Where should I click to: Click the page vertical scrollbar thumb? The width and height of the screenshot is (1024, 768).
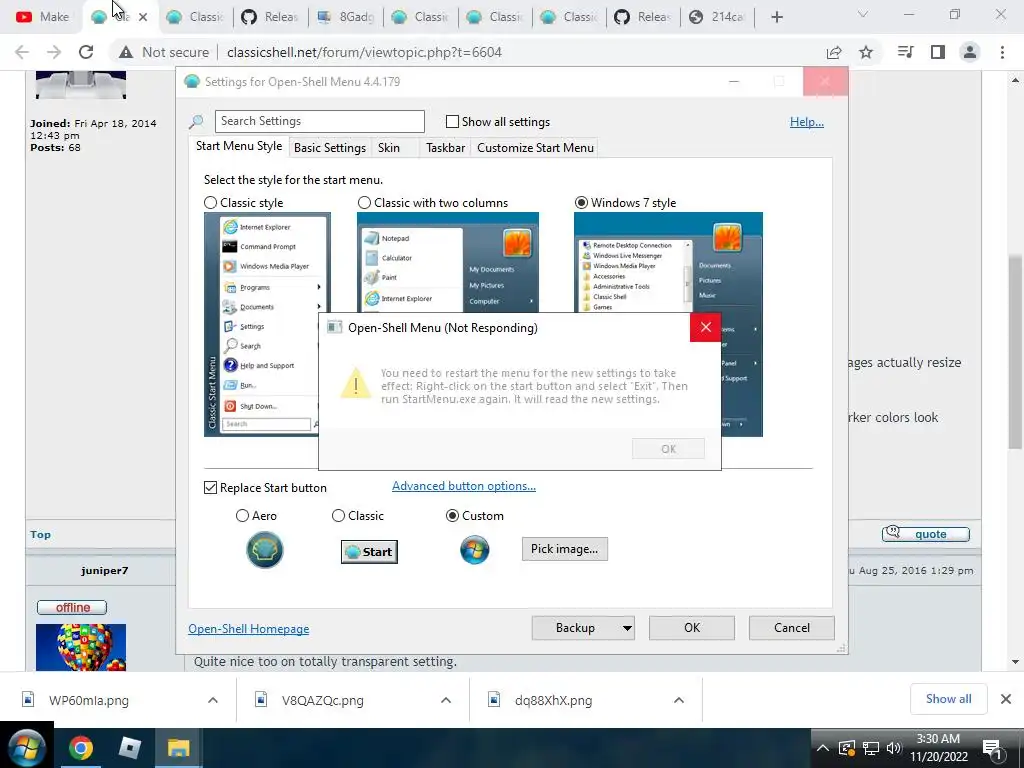(1015, 351)
